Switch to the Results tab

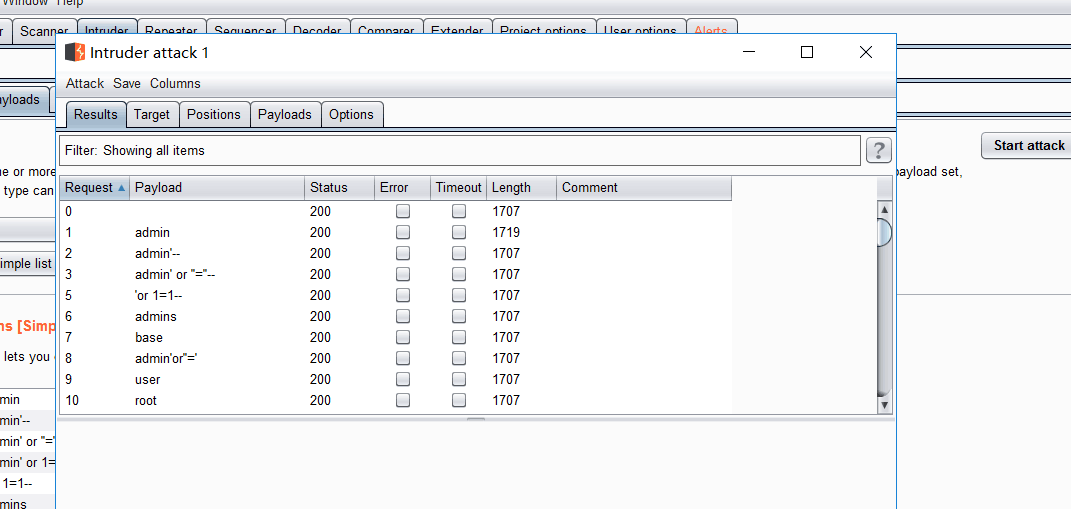tap(96, 114)
